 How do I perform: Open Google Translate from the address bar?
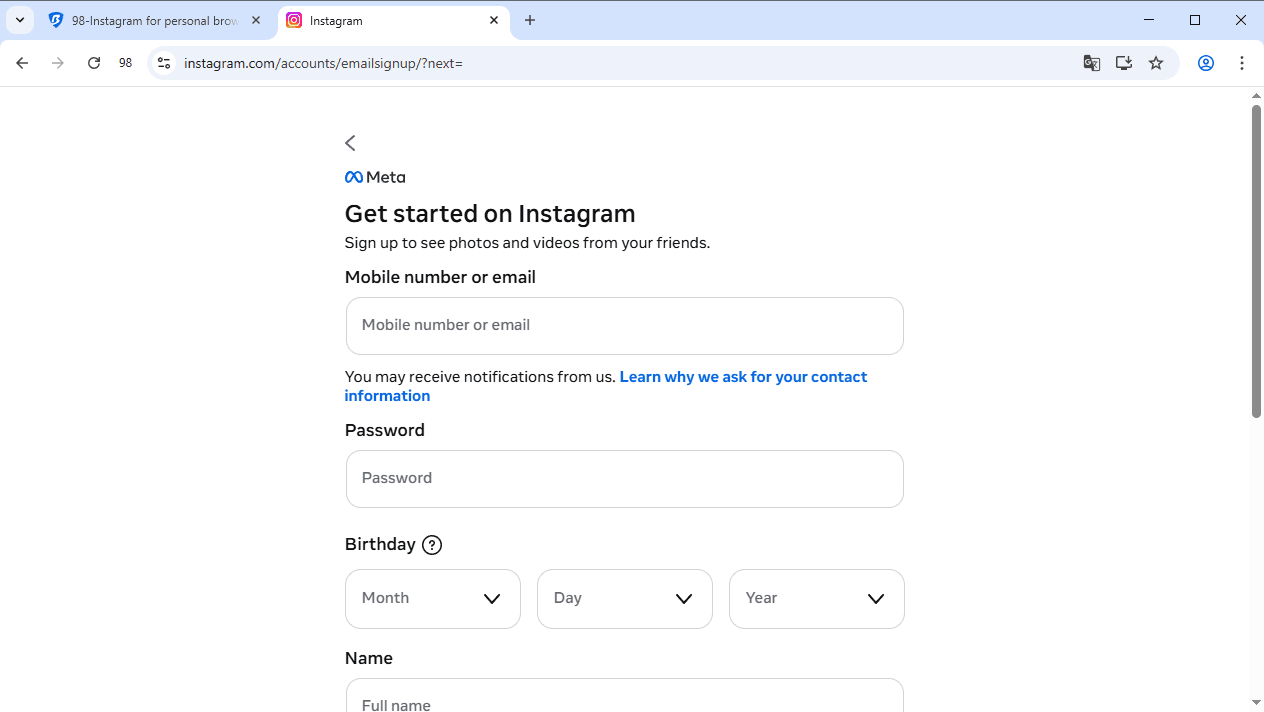[1091, 63]
